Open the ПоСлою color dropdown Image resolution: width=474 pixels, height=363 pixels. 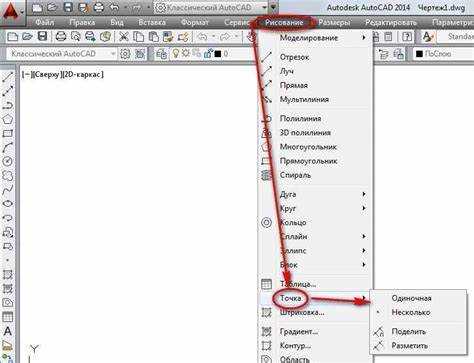click(x=443, y=54)
